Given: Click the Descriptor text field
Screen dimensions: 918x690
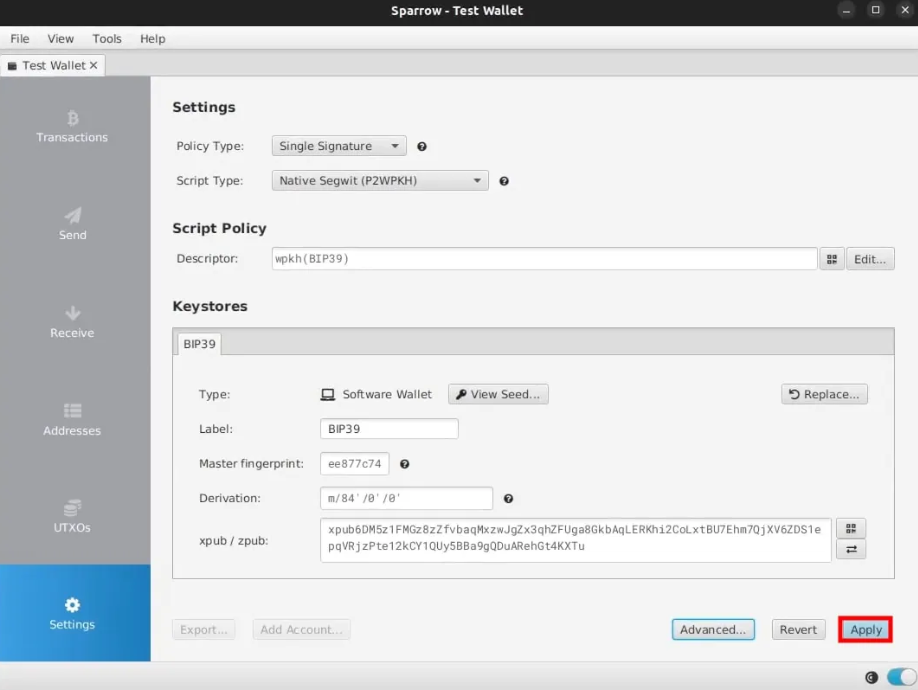Looking at the screenshot, I should (544, 259).
